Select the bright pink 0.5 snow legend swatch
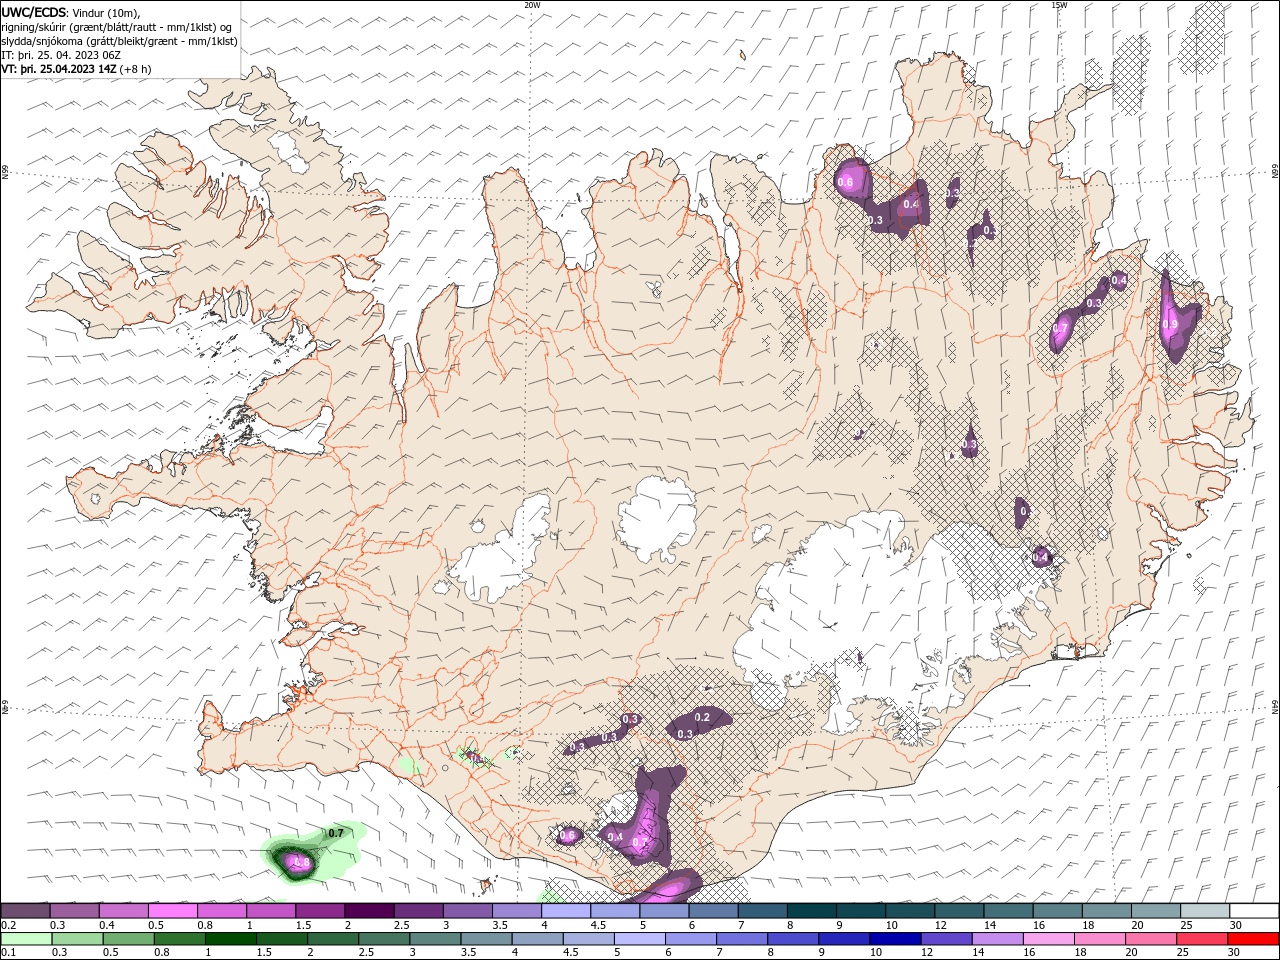The height and width of the screenshot is (960, 1280). point(173,911)
